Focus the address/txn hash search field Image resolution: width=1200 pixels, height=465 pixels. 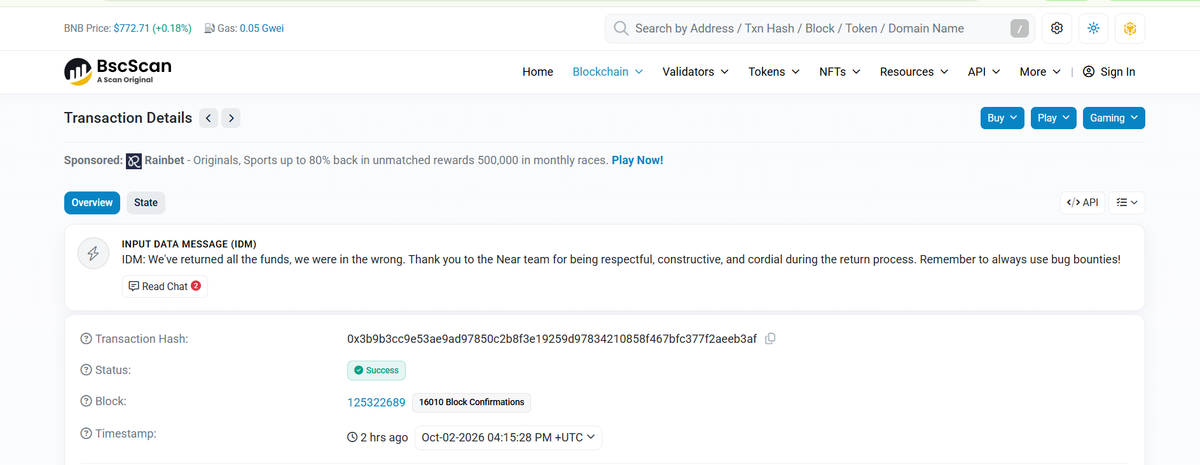pyautogui.click(x=818, y=28)
